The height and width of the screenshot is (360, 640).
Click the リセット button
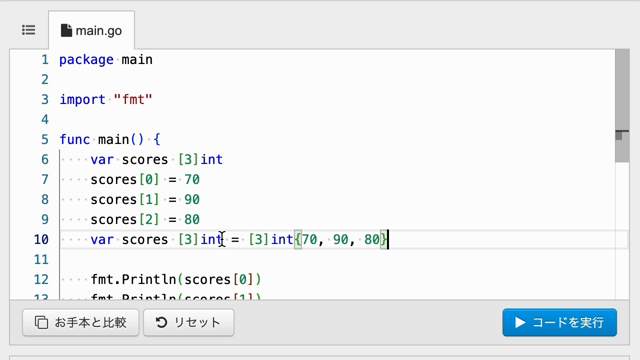pyautogui.click(x=189, y=322)
